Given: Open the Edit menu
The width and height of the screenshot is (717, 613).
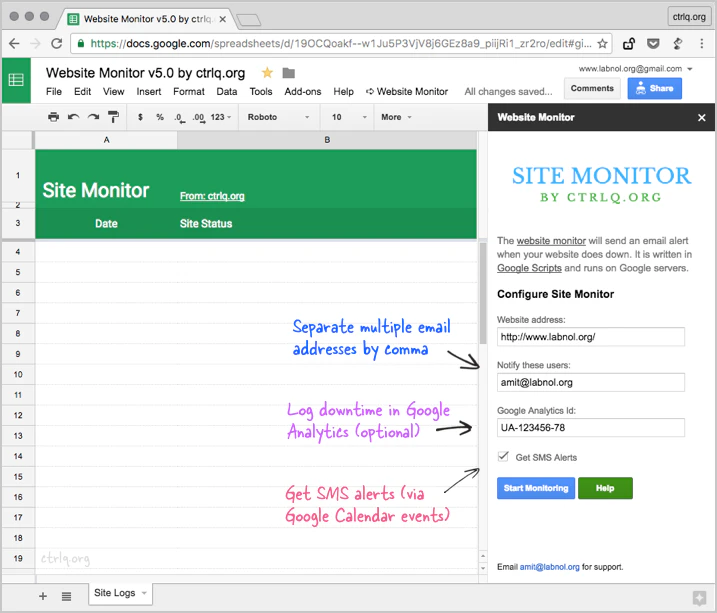Looking at the screenshot, I should point(82,91).
